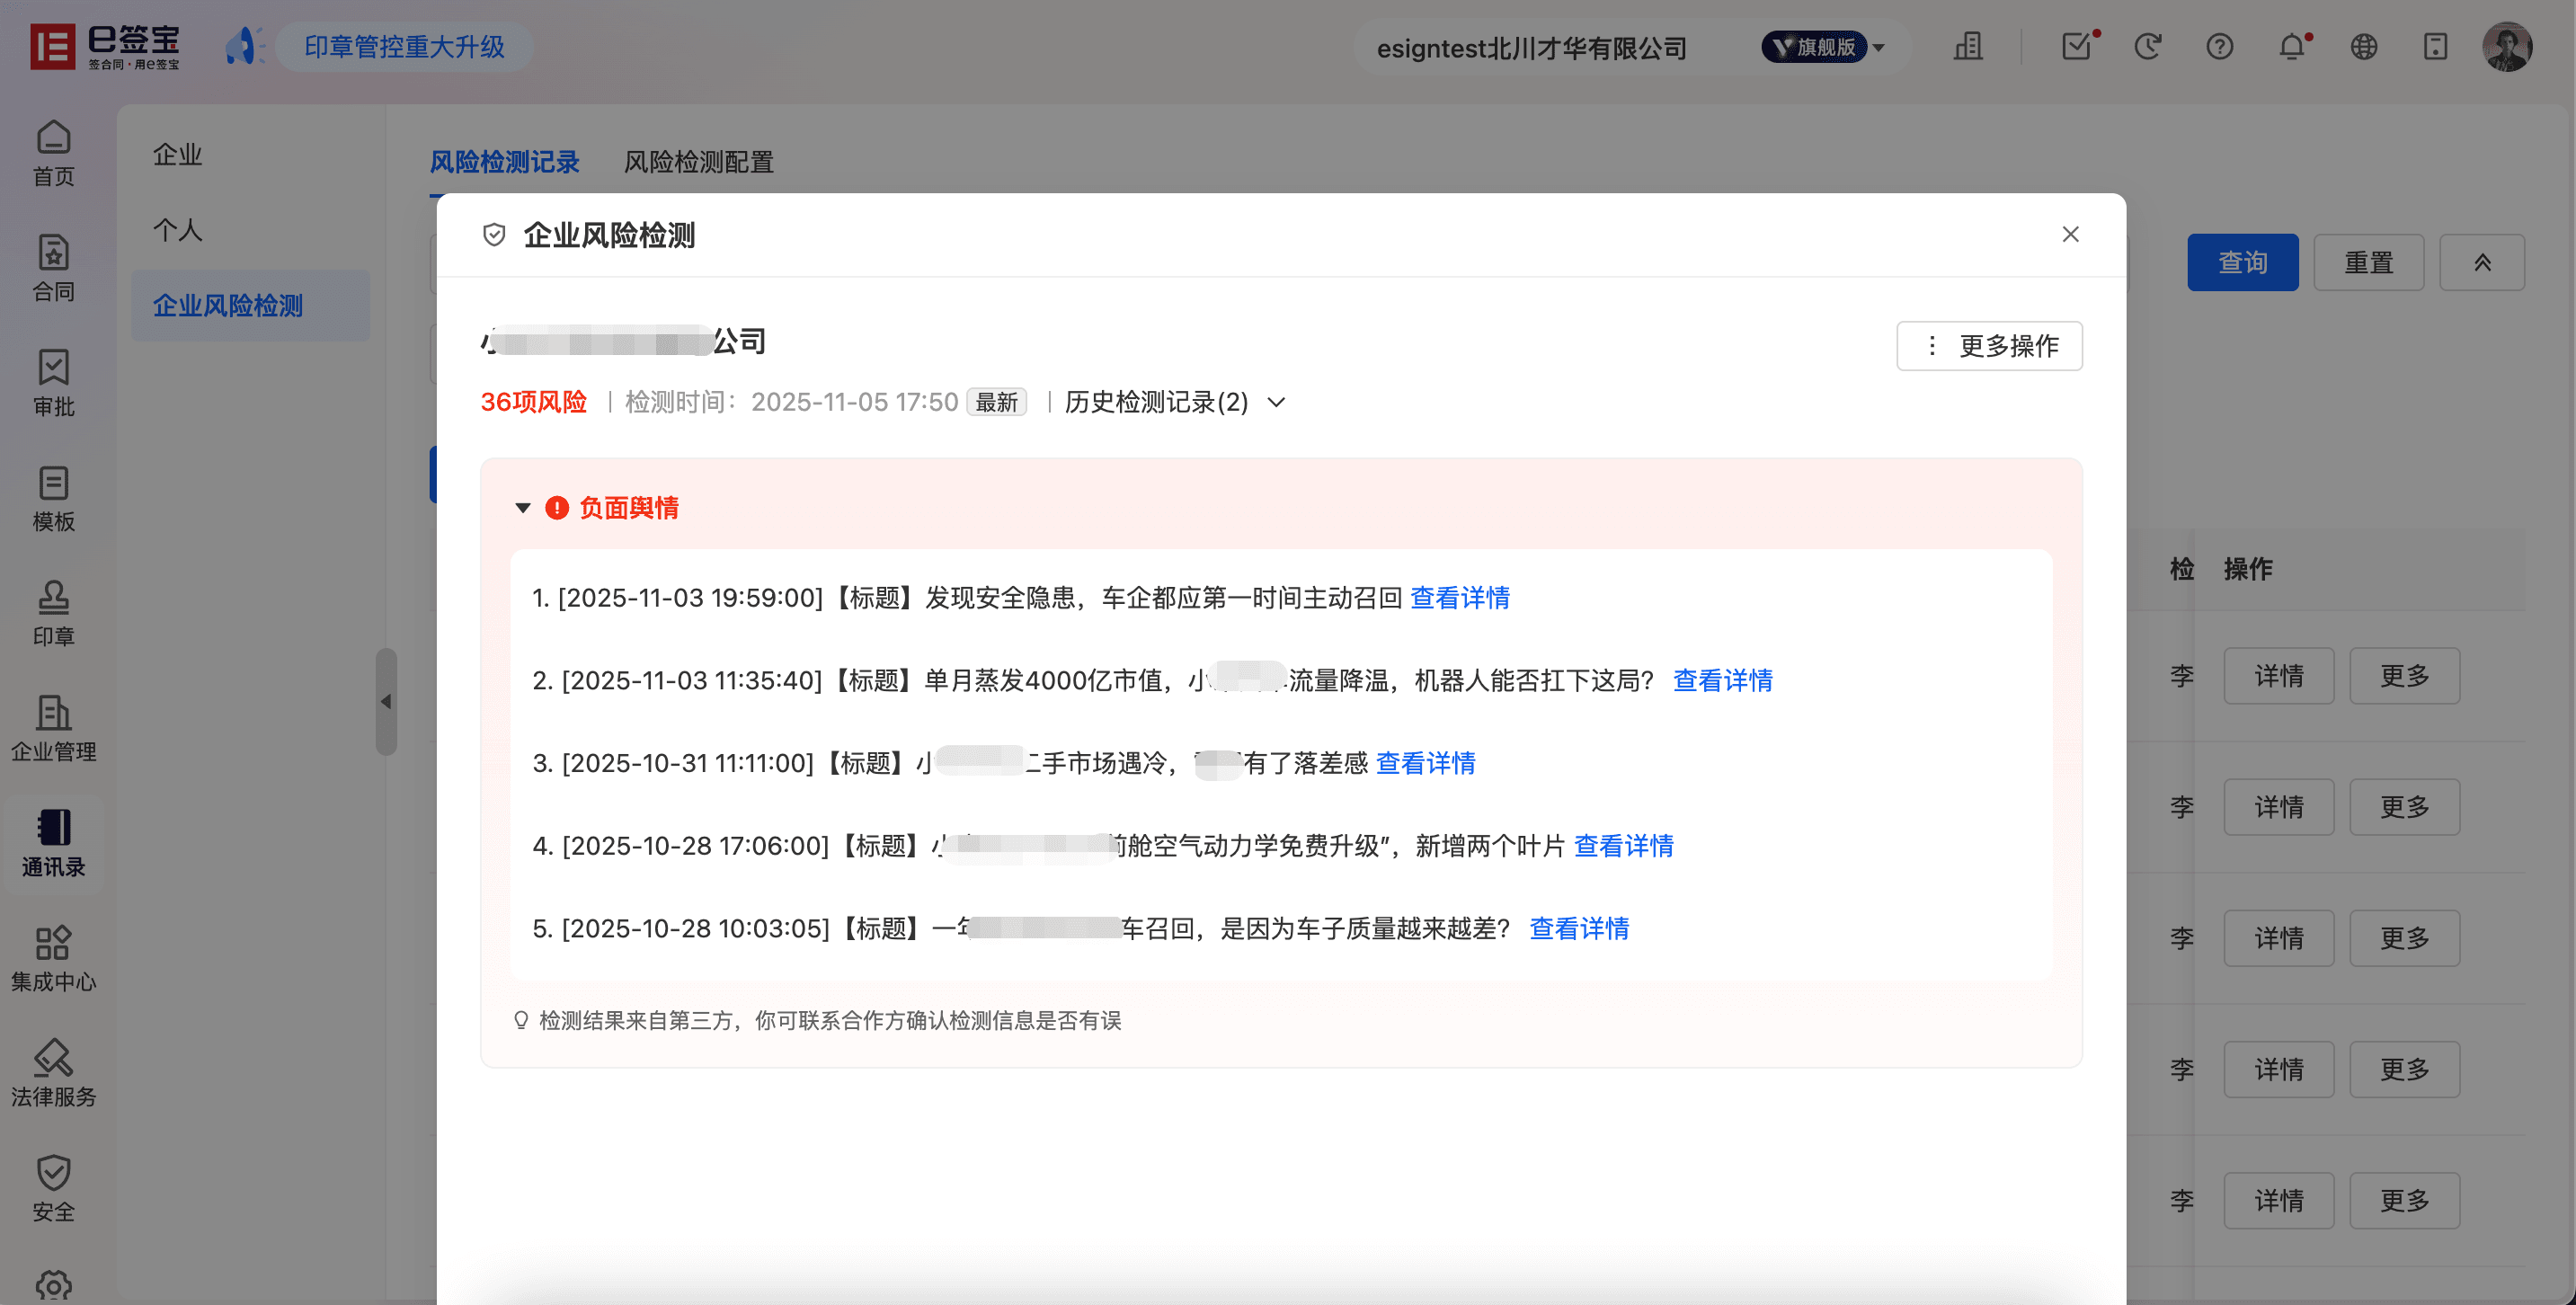Viewport: 2576px width, 1305px height.
Task: Open 查看详情 for item 3 about 二手市场遇冷
Action: tap(1425, 763)
